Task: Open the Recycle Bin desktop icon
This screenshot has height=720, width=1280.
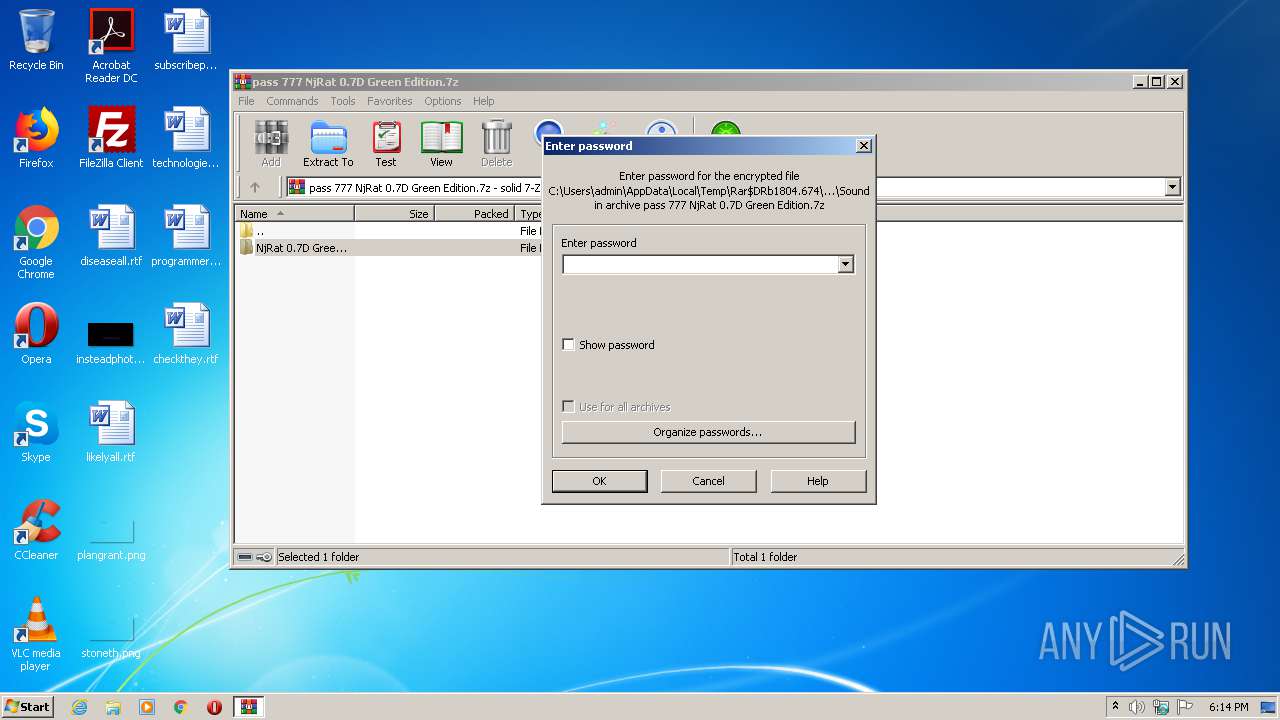Action: click(x=36, y=40)
